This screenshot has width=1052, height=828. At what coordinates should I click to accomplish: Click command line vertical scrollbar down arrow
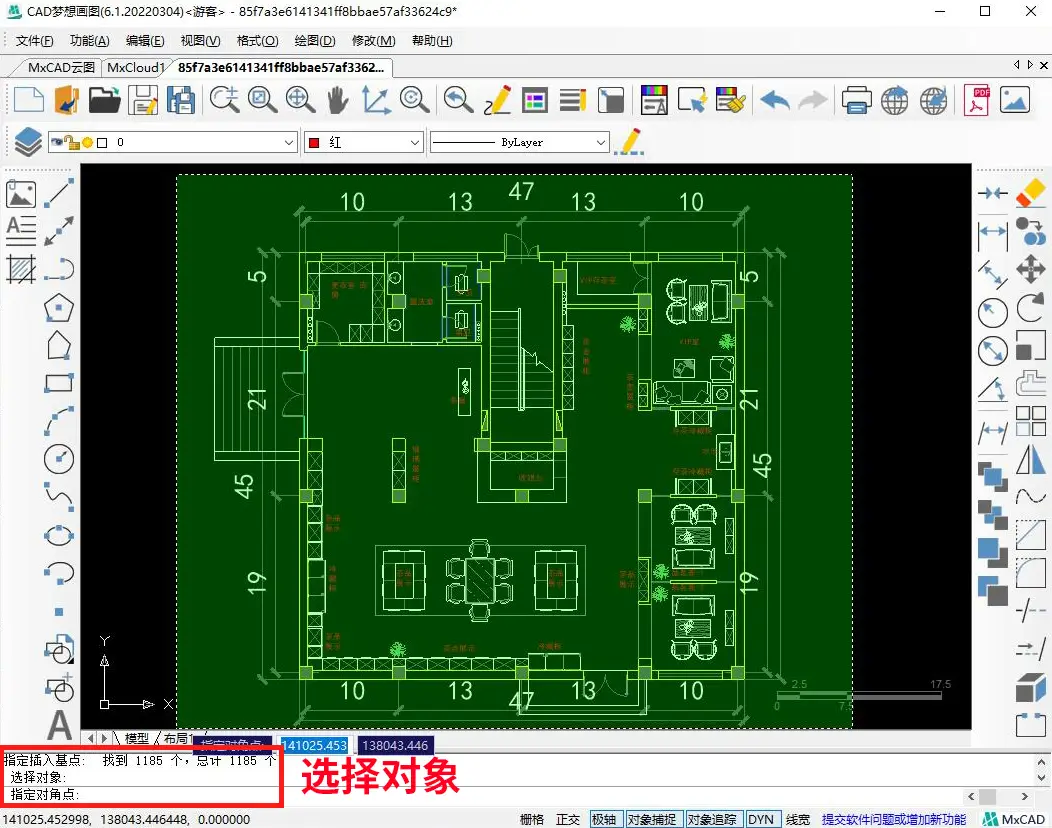click(x=1041, y=778)
